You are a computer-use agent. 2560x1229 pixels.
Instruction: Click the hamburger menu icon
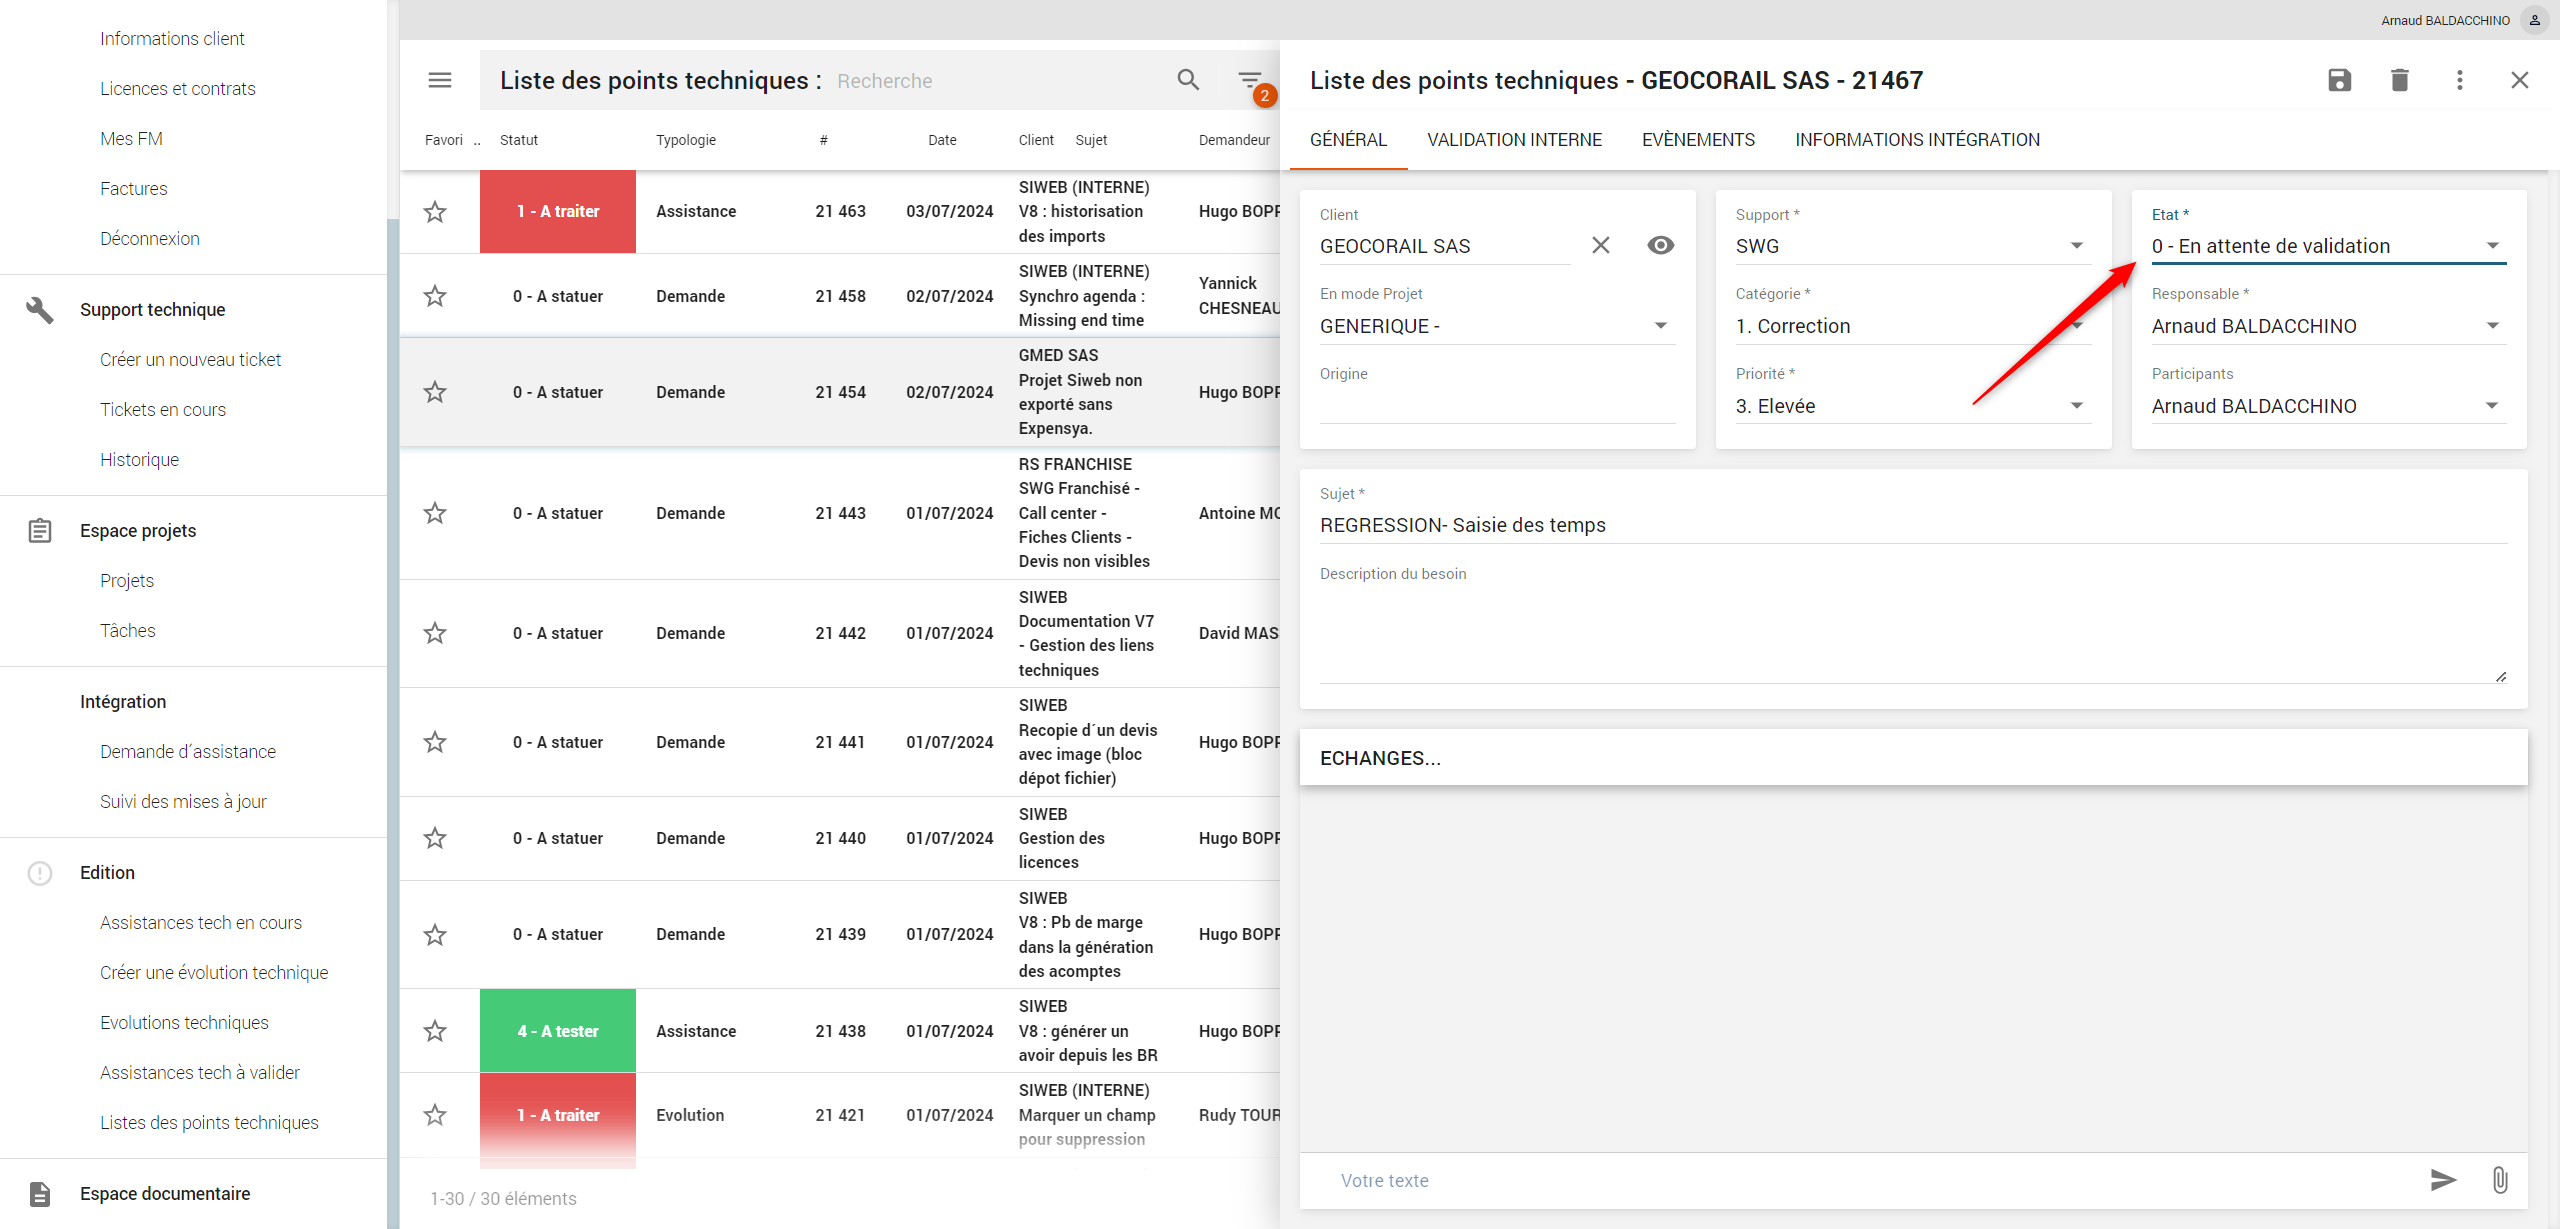pyautogui.click(x=440, y=80)
